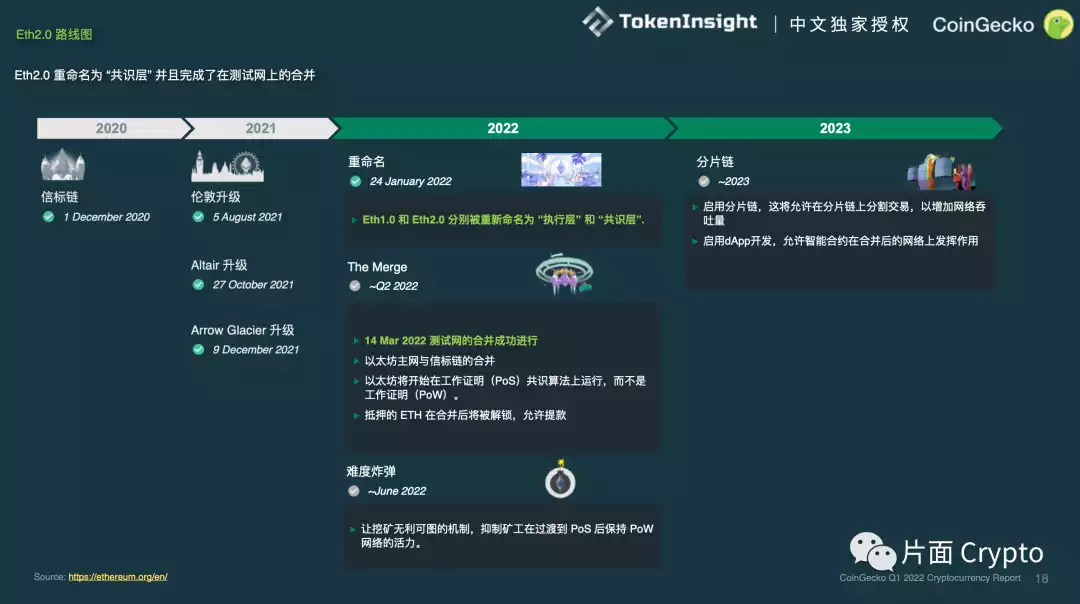Screen dimensions: 1080x604
Task: Click the gray 2020 timeline arrow
Action: click(x=111, y=128)
